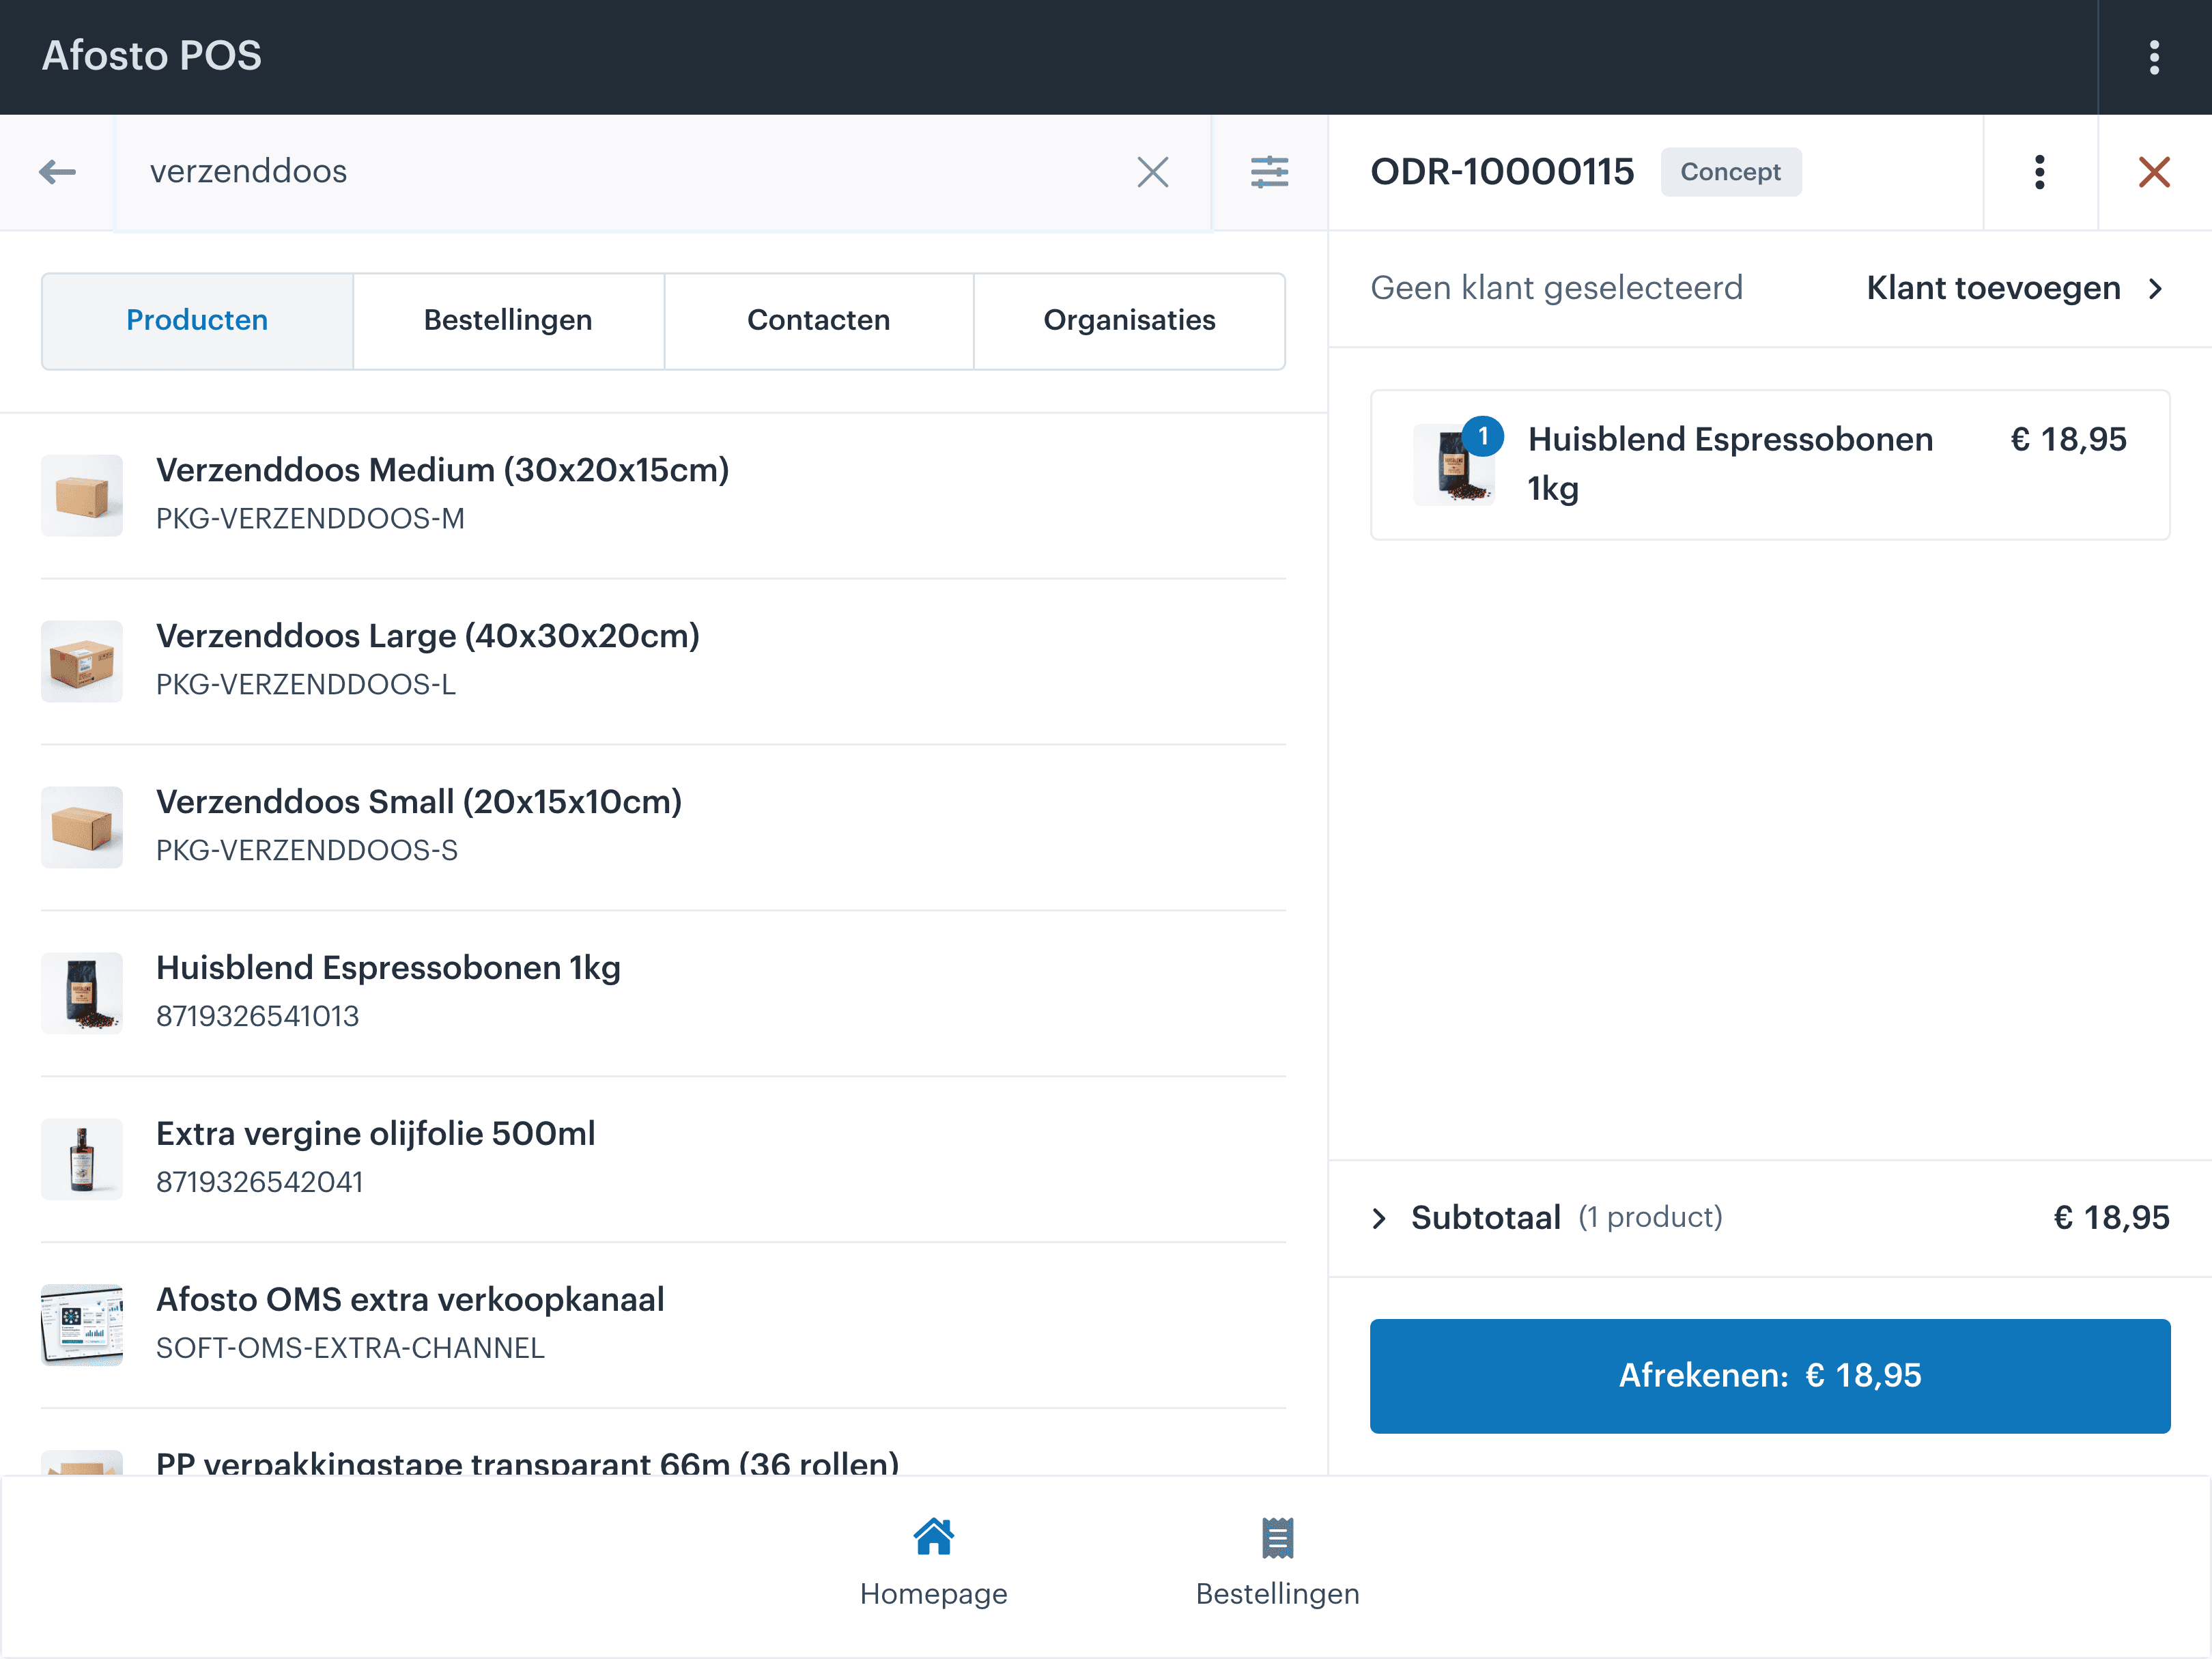The height and width of the screenshot is (1659, 2212).
Task: Go back with the left arrow icon
Action: pos(57,172)
